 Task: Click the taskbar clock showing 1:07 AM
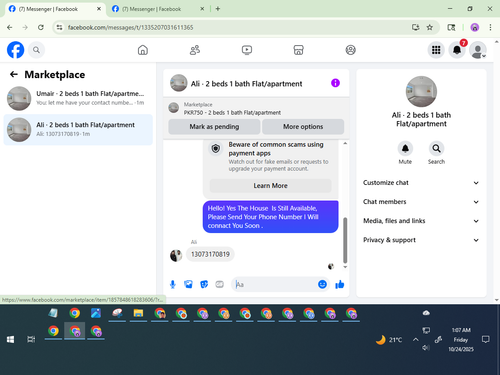pos(461,339)
